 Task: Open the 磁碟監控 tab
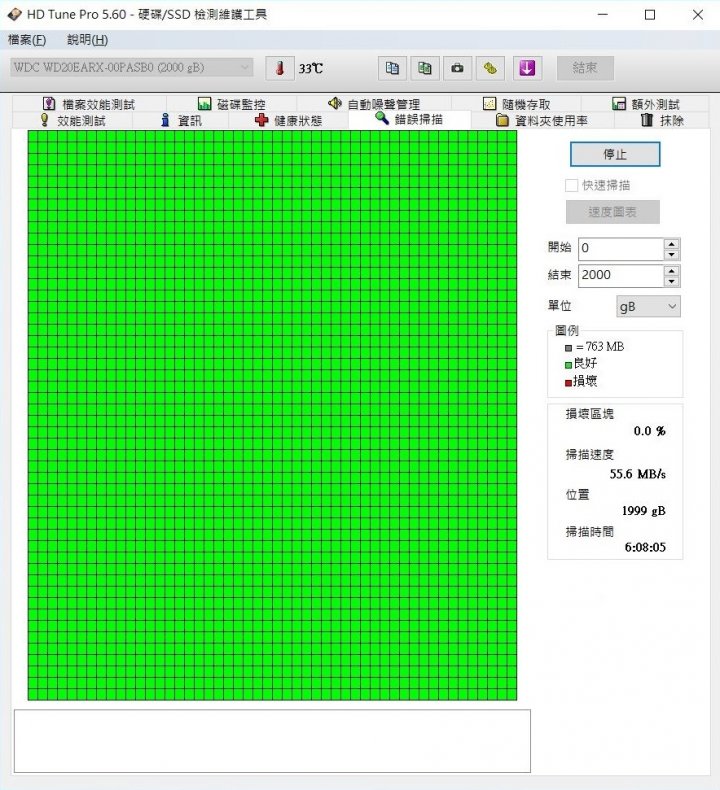[x=232, y=104]
